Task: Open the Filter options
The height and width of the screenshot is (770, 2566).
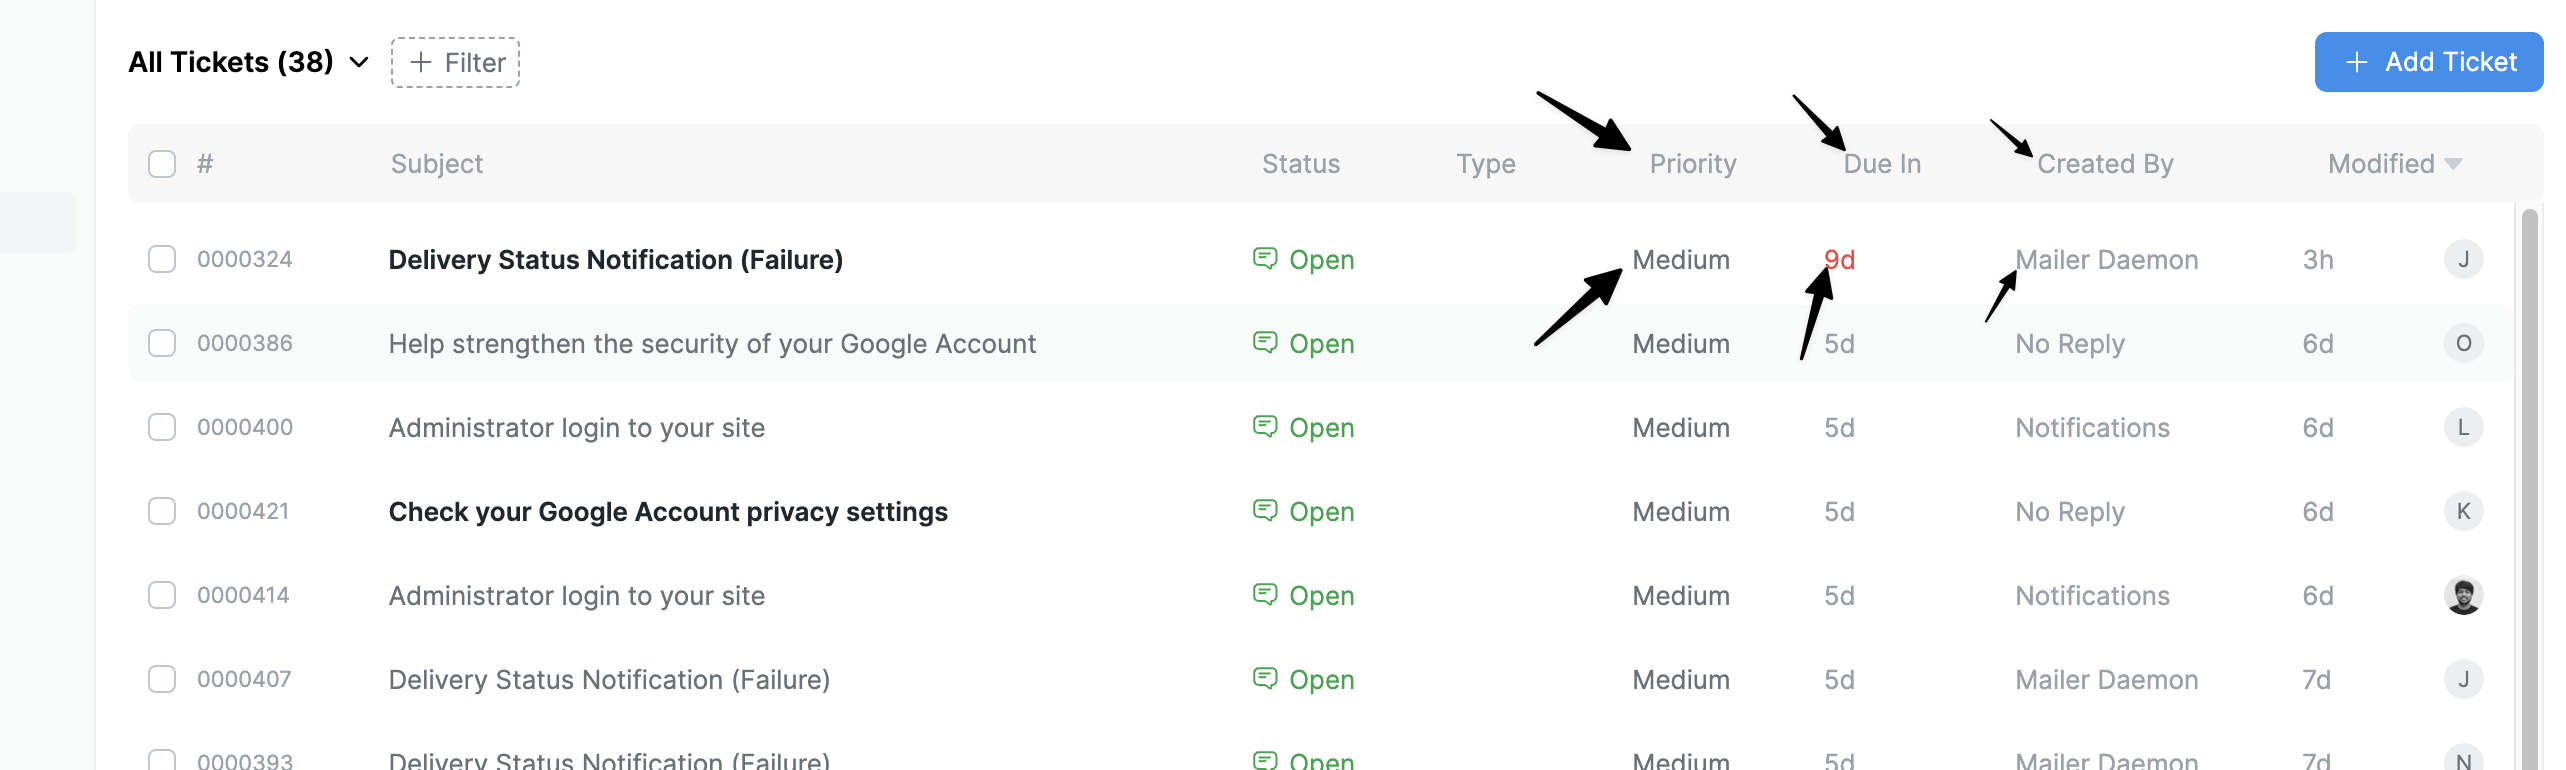Action: 455,62
